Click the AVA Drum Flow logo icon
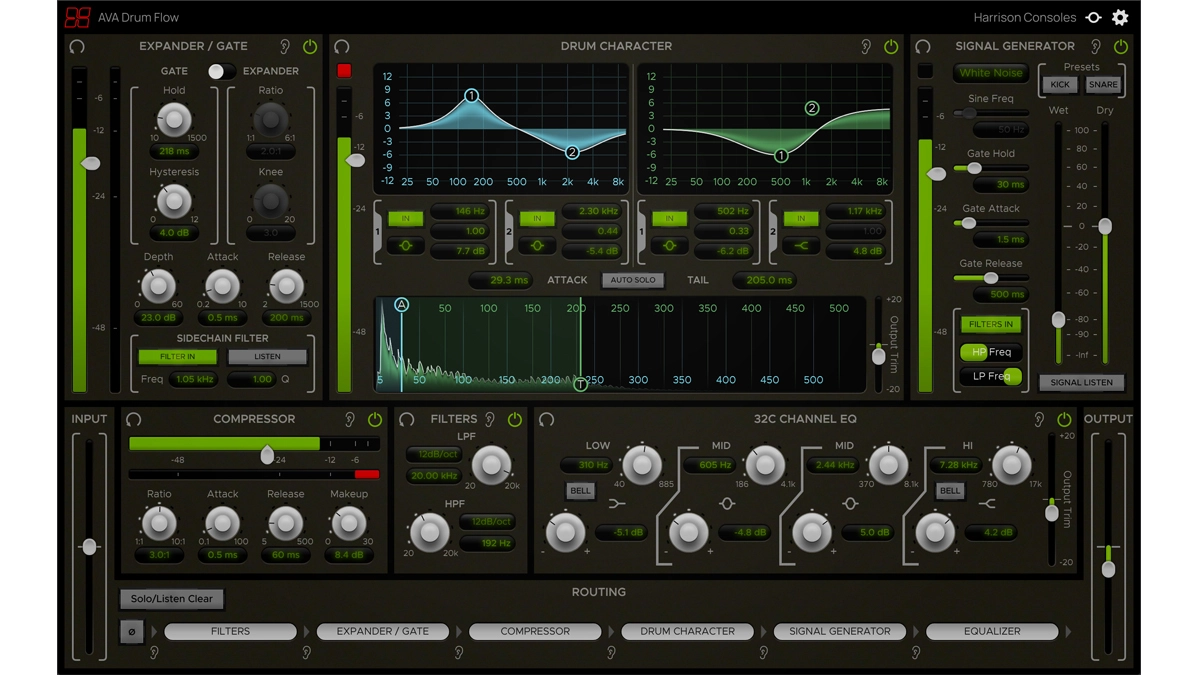1199x675 pixels. coord(77,17)
